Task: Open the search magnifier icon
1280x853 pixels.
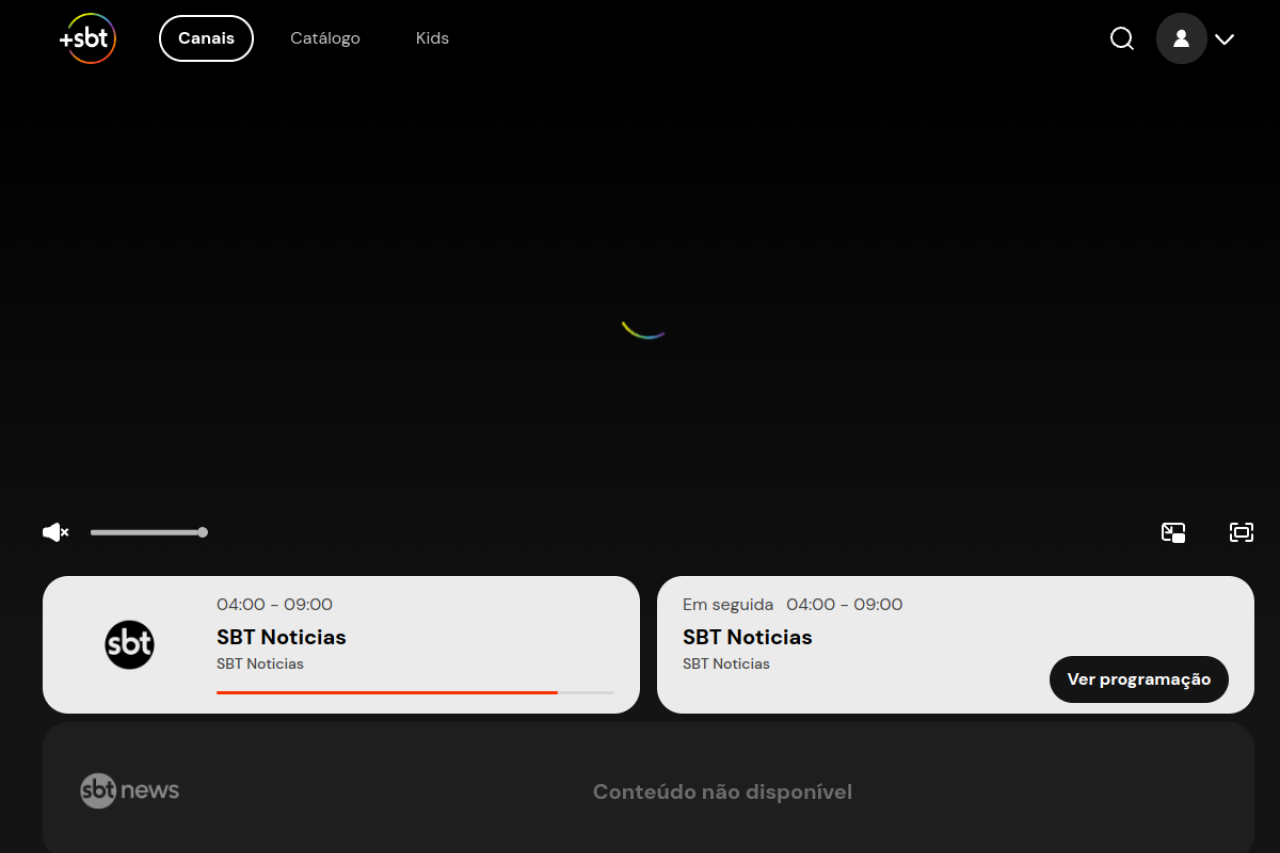Action: click(x=1122, y=38)
